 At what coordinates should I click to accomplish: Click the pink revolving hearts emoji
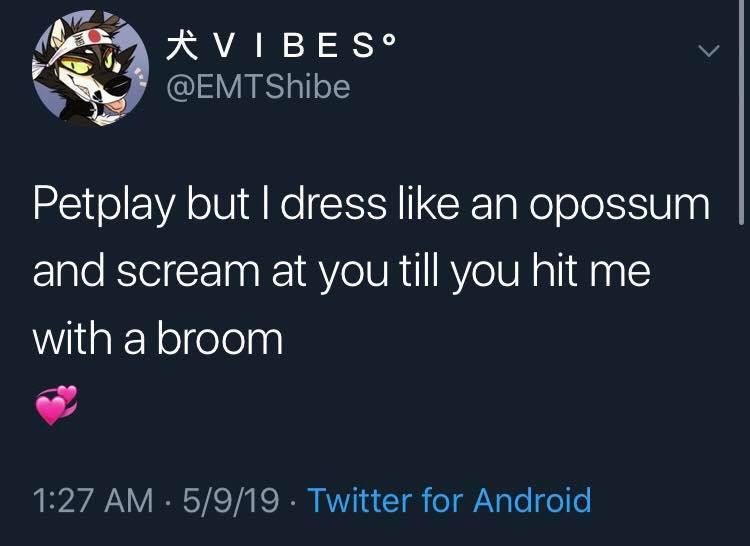pyautogui.click(x=56, y=405)
